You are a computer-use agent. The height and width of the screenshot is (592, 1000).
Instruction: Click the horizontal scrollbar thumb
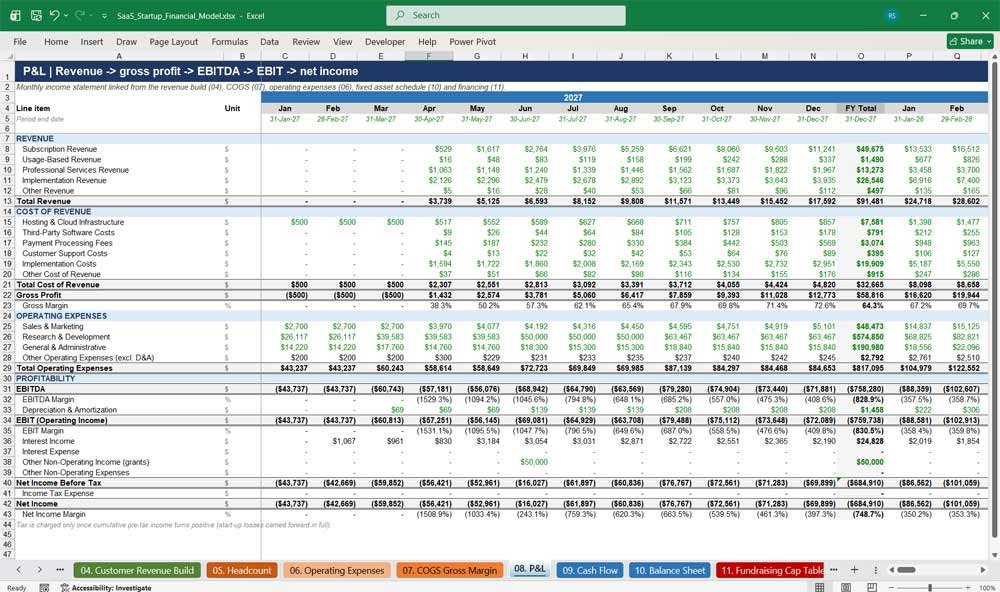click(x=906, y=570)
